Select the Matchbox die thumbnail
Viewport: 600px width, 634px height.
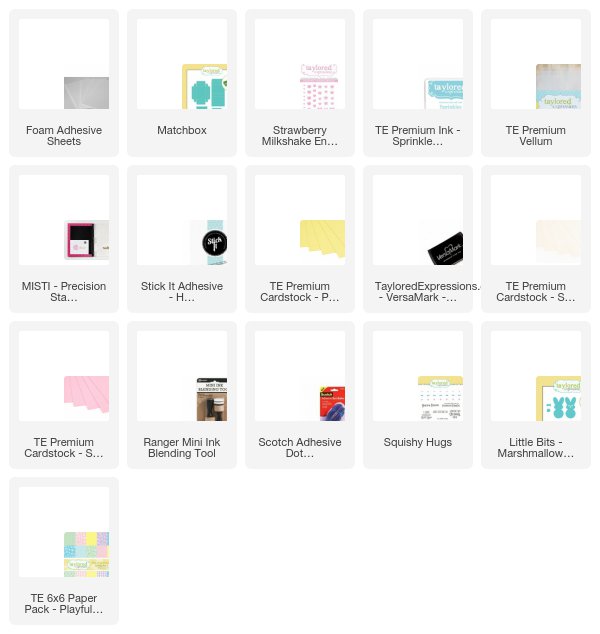[x=205, y=87]
